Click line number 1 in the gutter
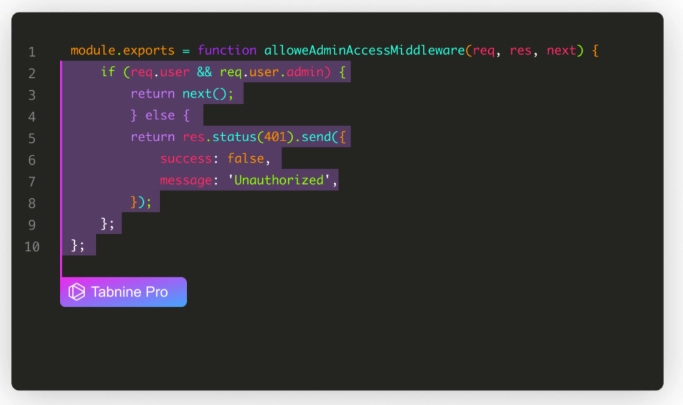The image size is (683, 405). click(32, 52)
